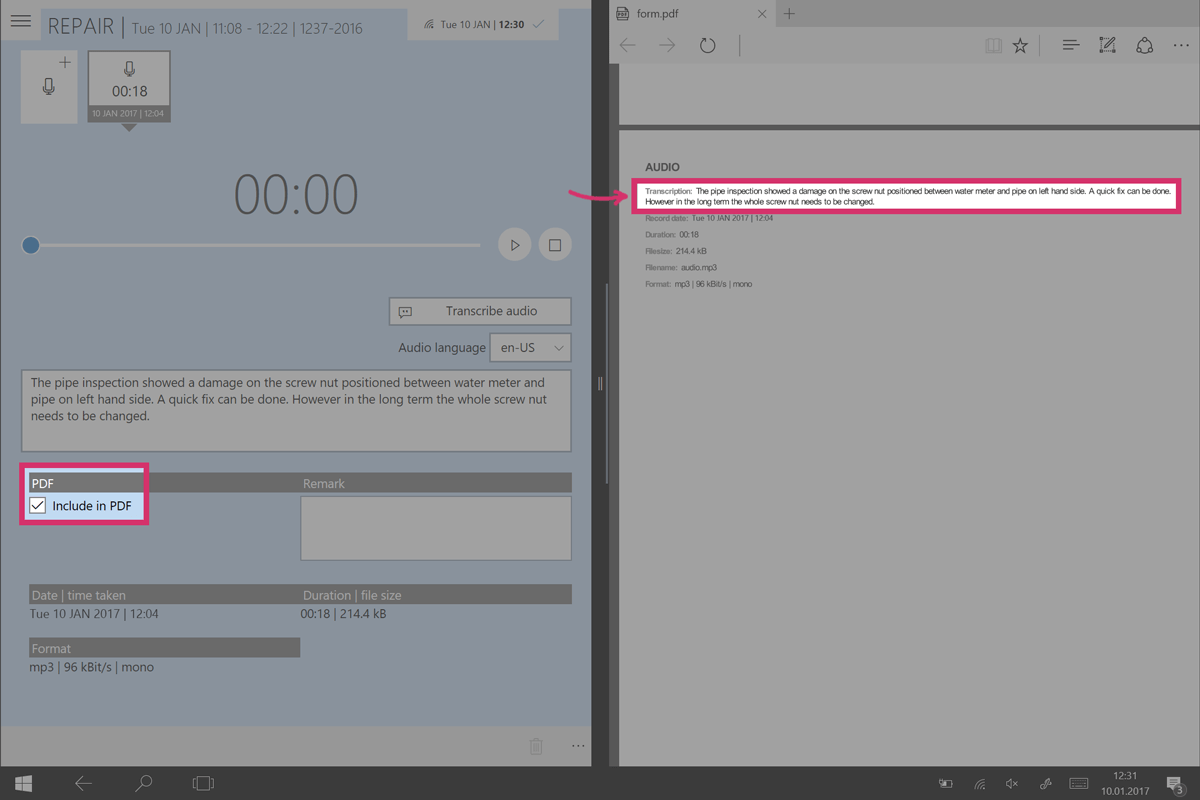Toggle the Include in PDF checkbox
The image size is (1200, 800).
(x=38, y=506)
